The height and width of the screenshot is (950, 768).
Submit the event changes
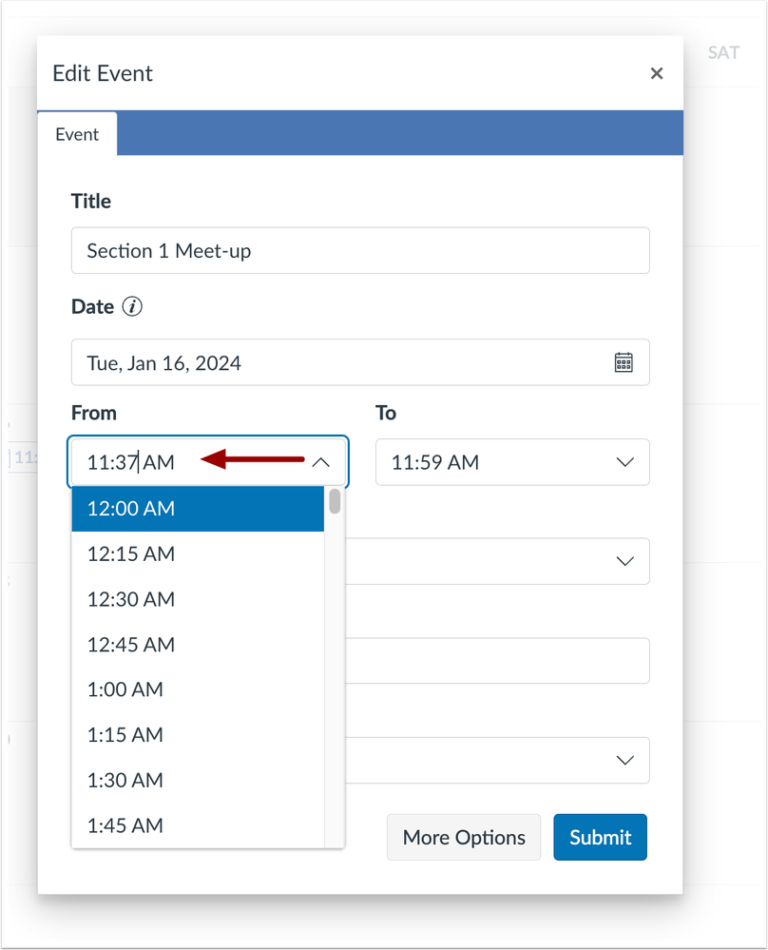click(600, 837)
